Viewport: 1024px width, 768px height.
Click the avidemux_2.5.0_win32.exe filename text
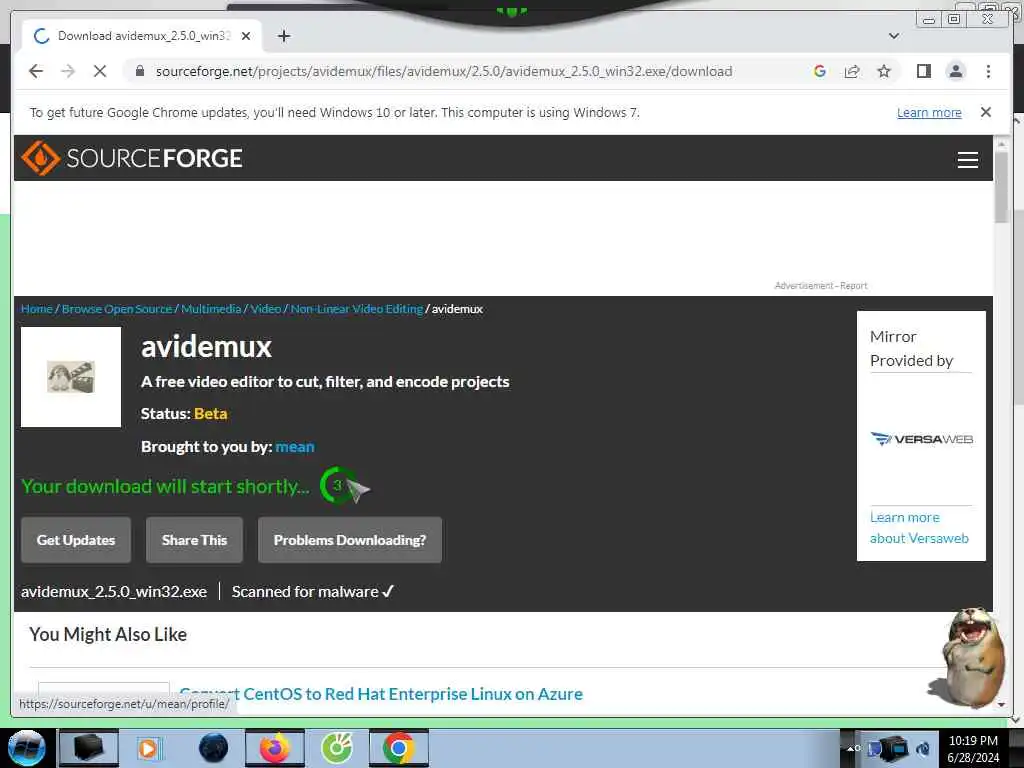114,592
